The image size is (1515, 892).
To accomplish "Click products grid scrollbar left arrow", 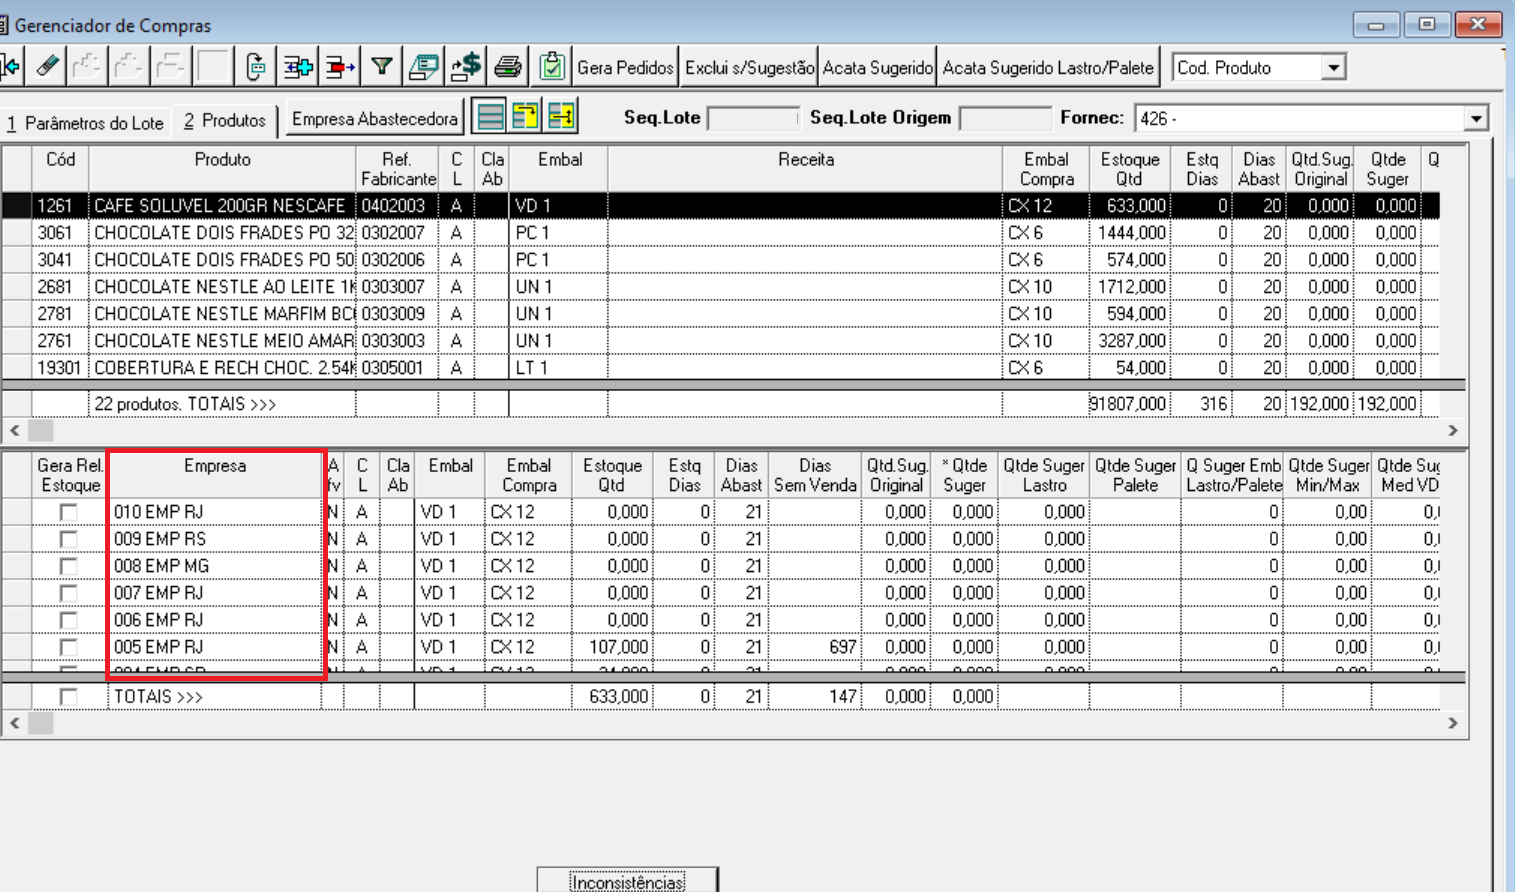I will tap(14, 430).
